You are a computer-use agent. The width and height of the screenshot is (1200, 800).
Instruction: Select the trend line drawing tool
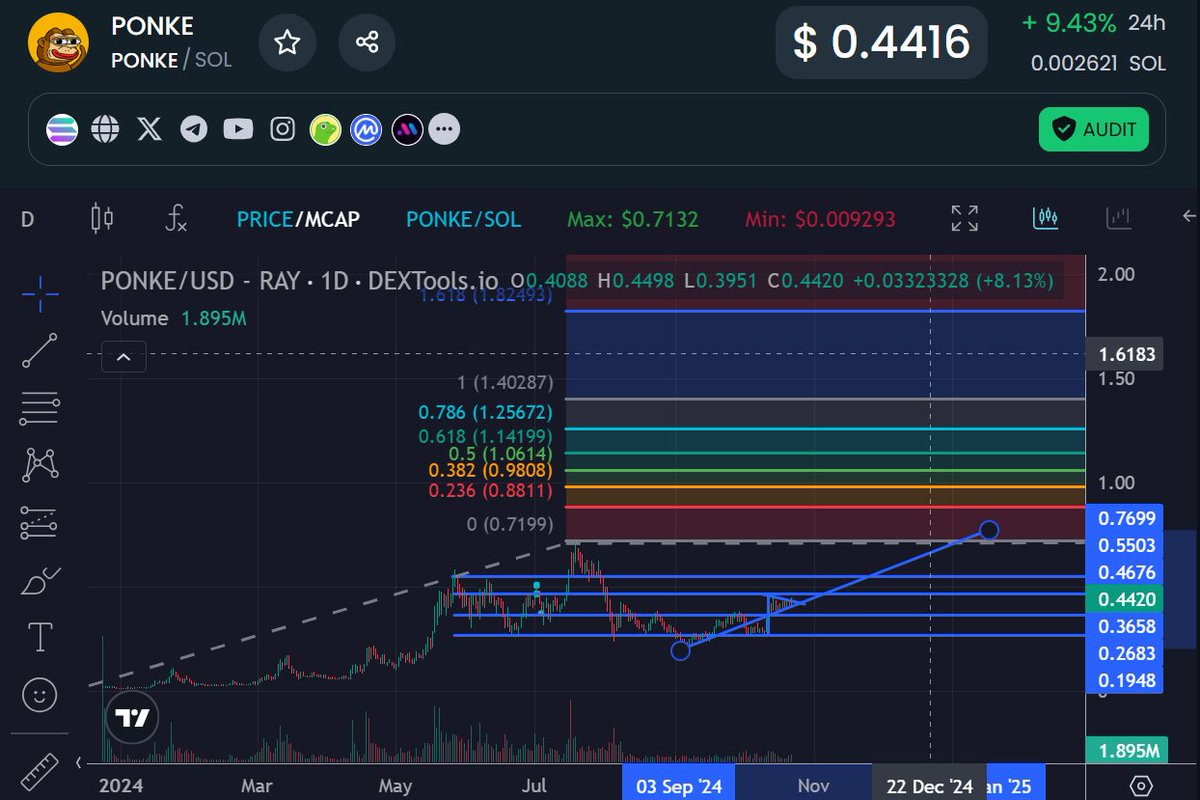tap(39, 349)
